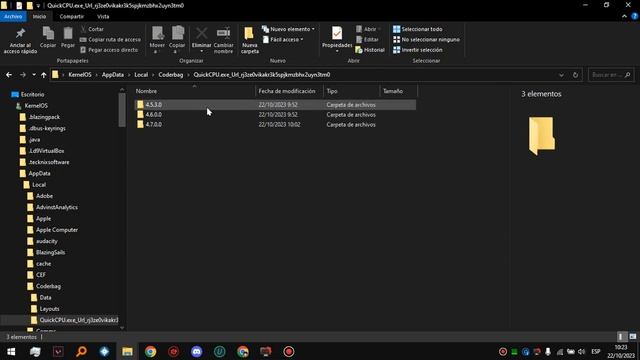Open Discord from the taskbar
The image size is (640, 360).
pyautogui.click(x=197, y=351)
